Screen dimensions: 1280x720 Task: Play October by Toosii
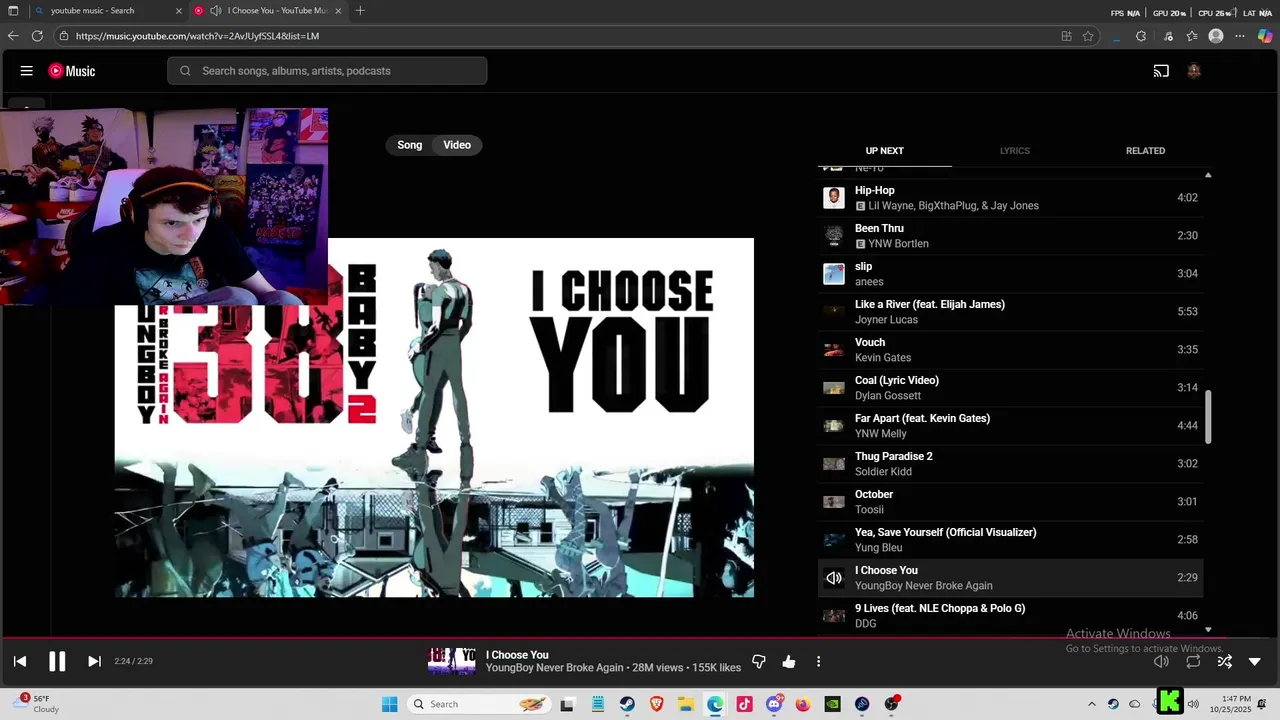[1011, 502]
